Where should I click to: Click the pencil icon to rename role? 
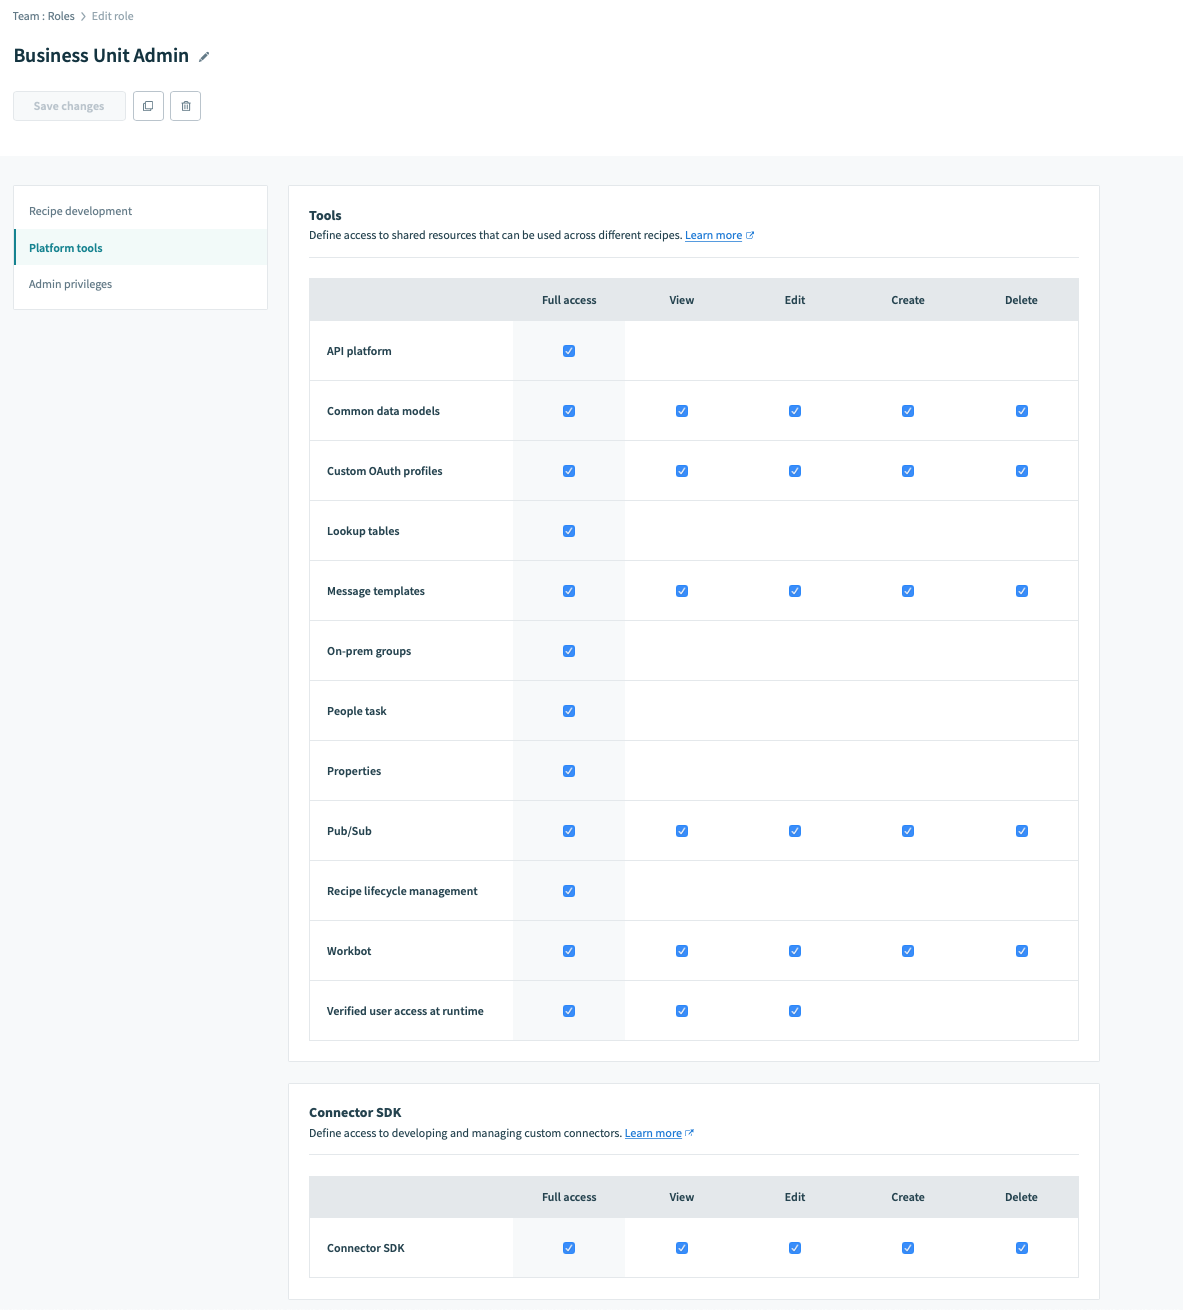point(204,57)
